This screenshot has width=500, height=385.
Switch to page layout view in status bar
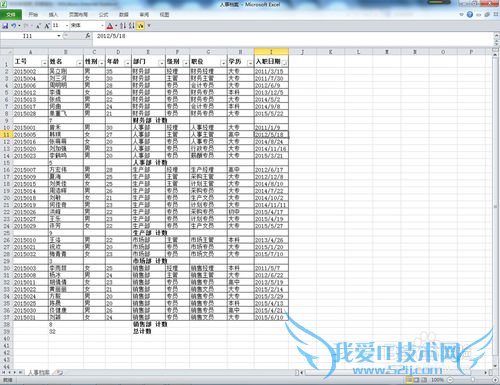[416, 380]
